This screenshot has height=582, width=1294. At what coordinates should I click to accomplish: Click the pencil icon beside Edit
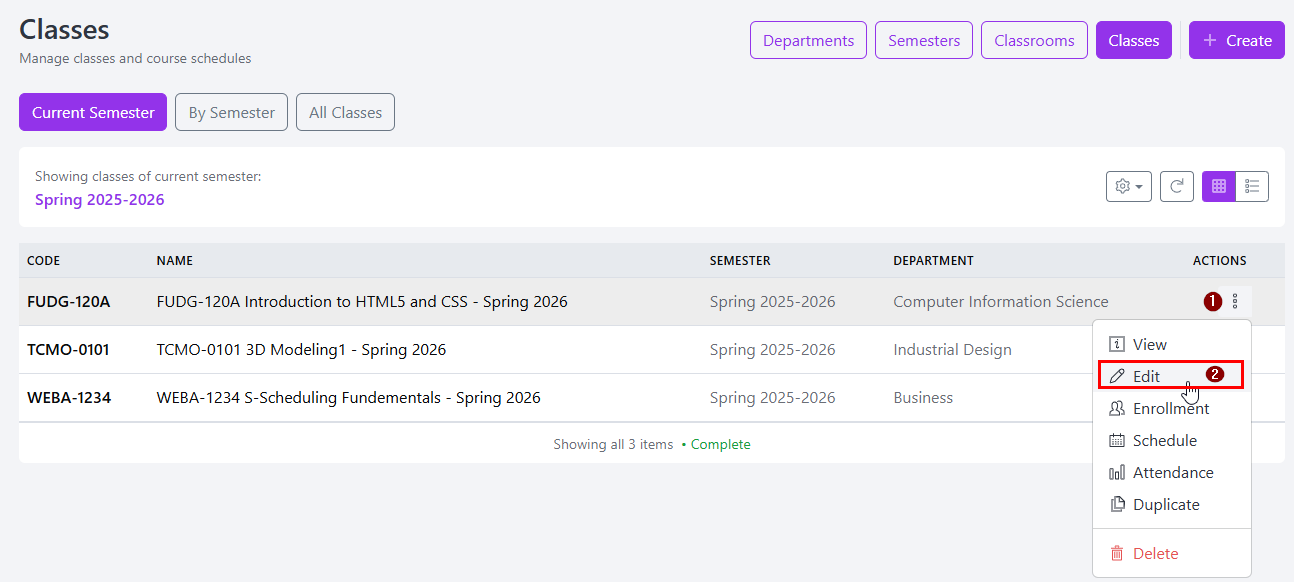coord(1118,376)
